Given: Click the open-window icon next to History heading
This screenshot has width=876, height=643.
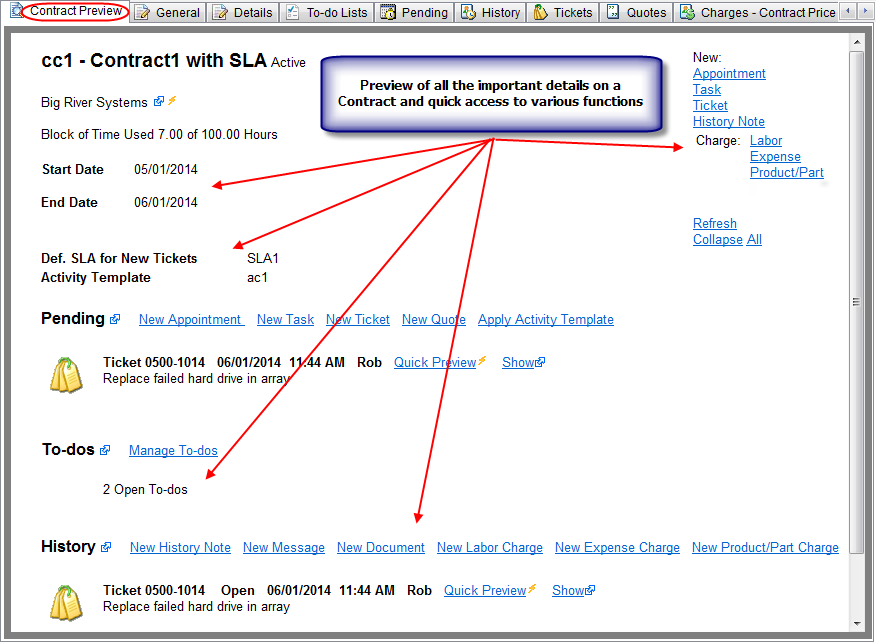Looking at the screenshot, I should tap(106, 548).
